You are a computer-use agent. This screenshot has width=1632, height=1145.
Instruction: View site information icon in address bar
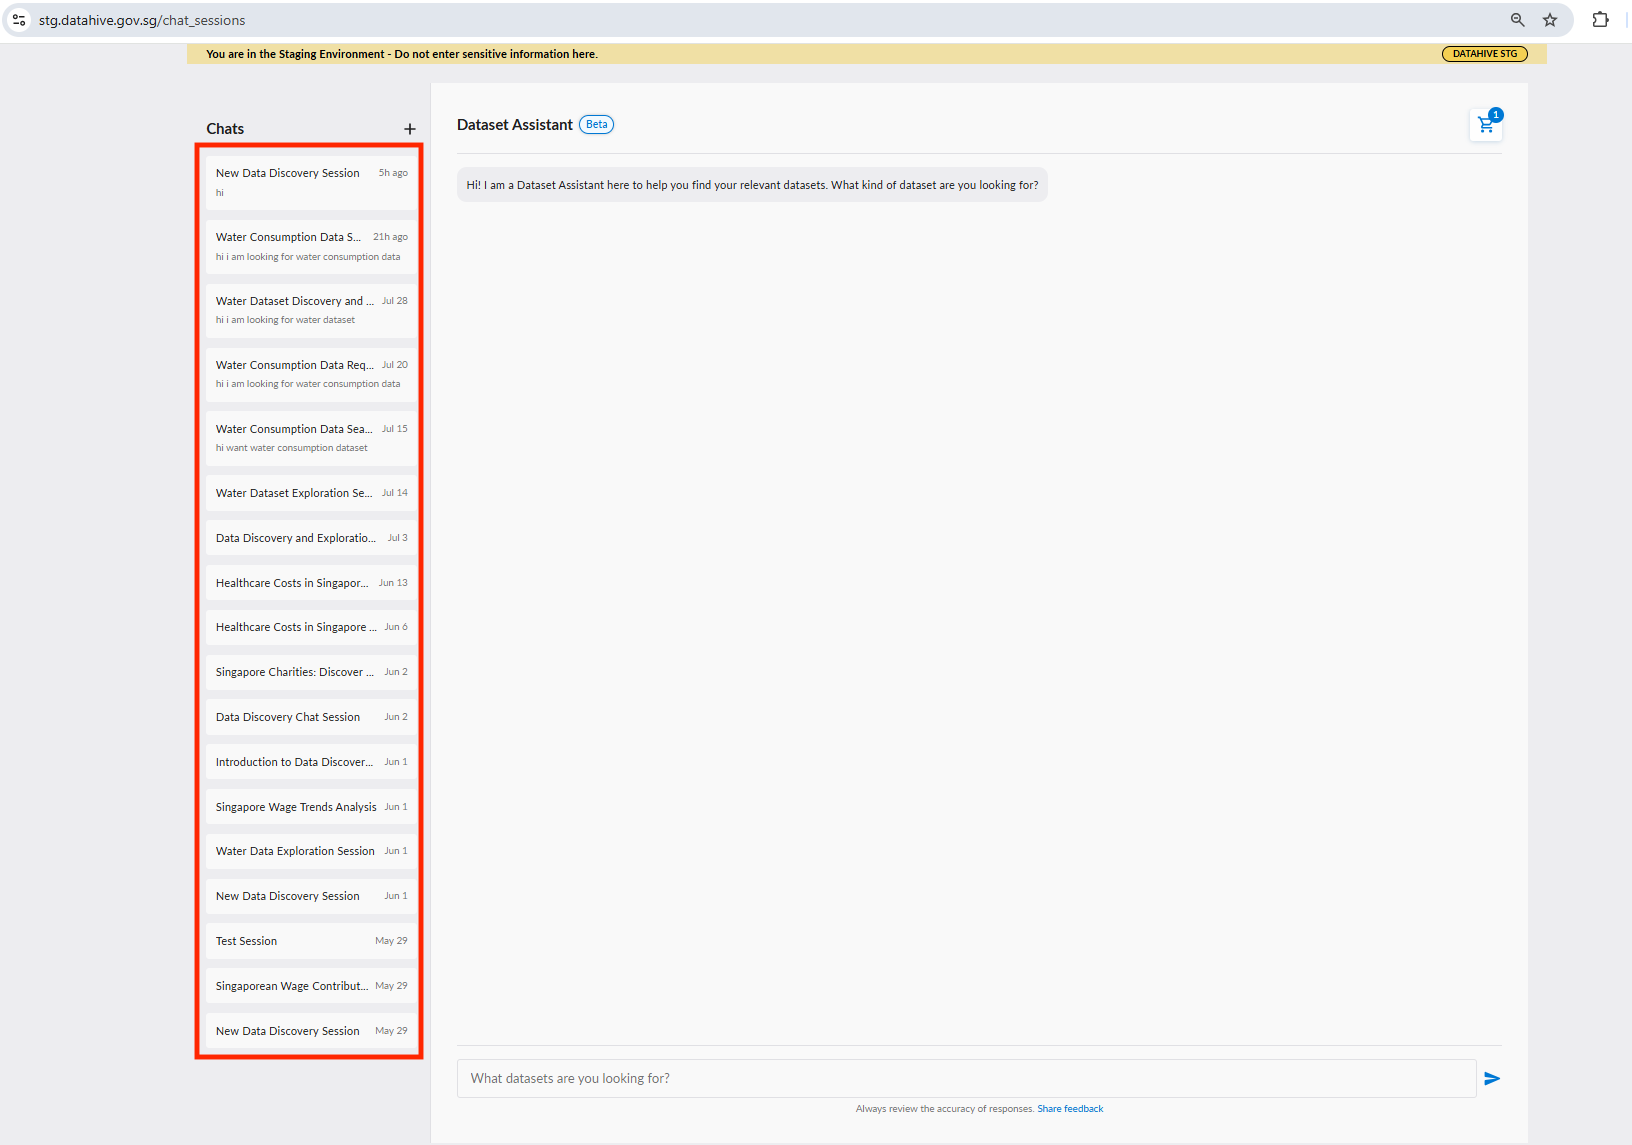[x=19, y=20]
